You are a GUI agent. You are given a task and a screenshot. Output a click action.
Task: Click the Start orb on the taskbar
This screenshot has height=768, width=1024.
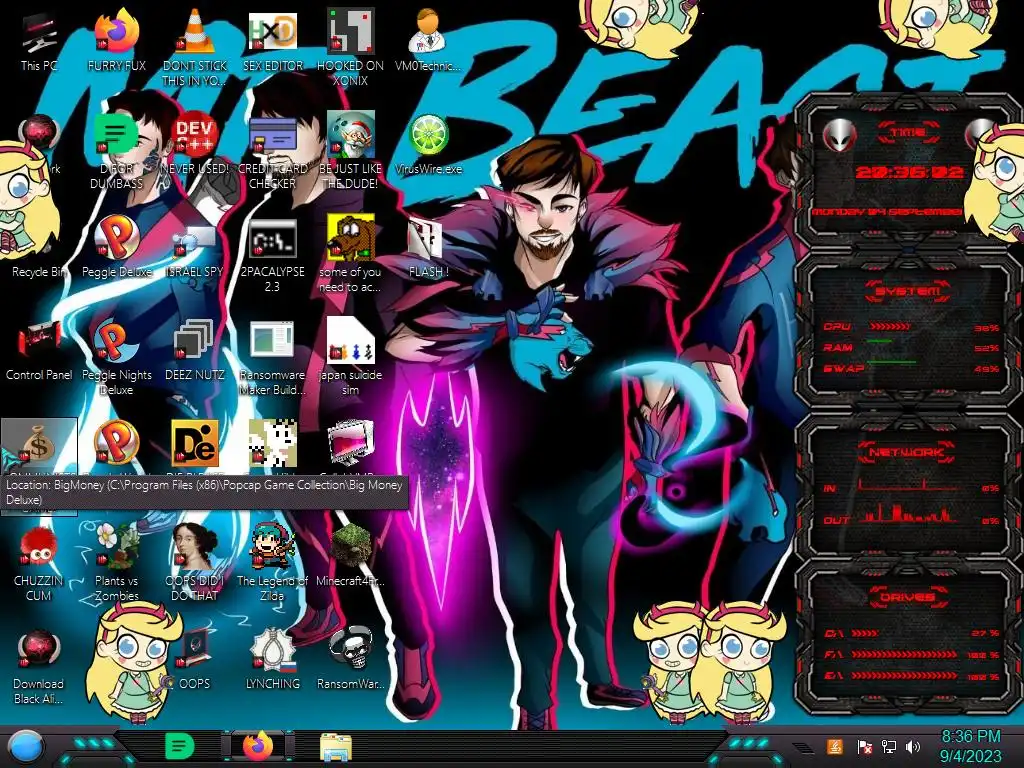(x=26, y=747)
